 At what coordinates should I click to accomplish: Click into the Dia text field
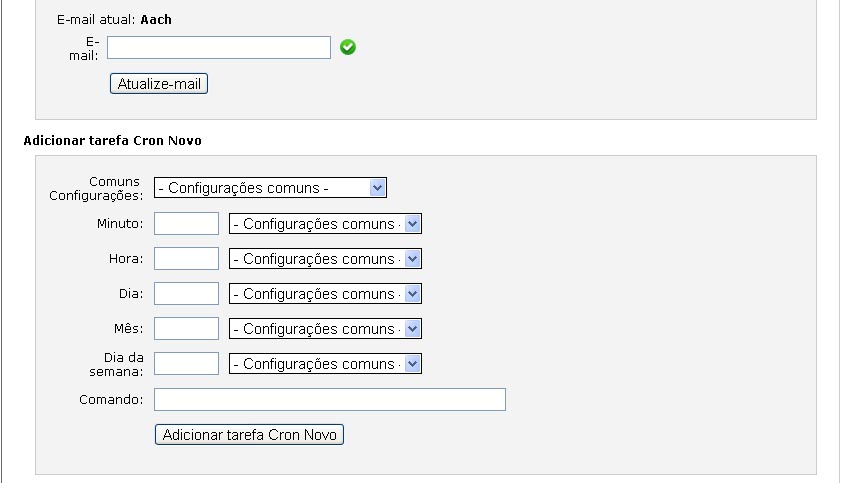(x=186, y=294)
